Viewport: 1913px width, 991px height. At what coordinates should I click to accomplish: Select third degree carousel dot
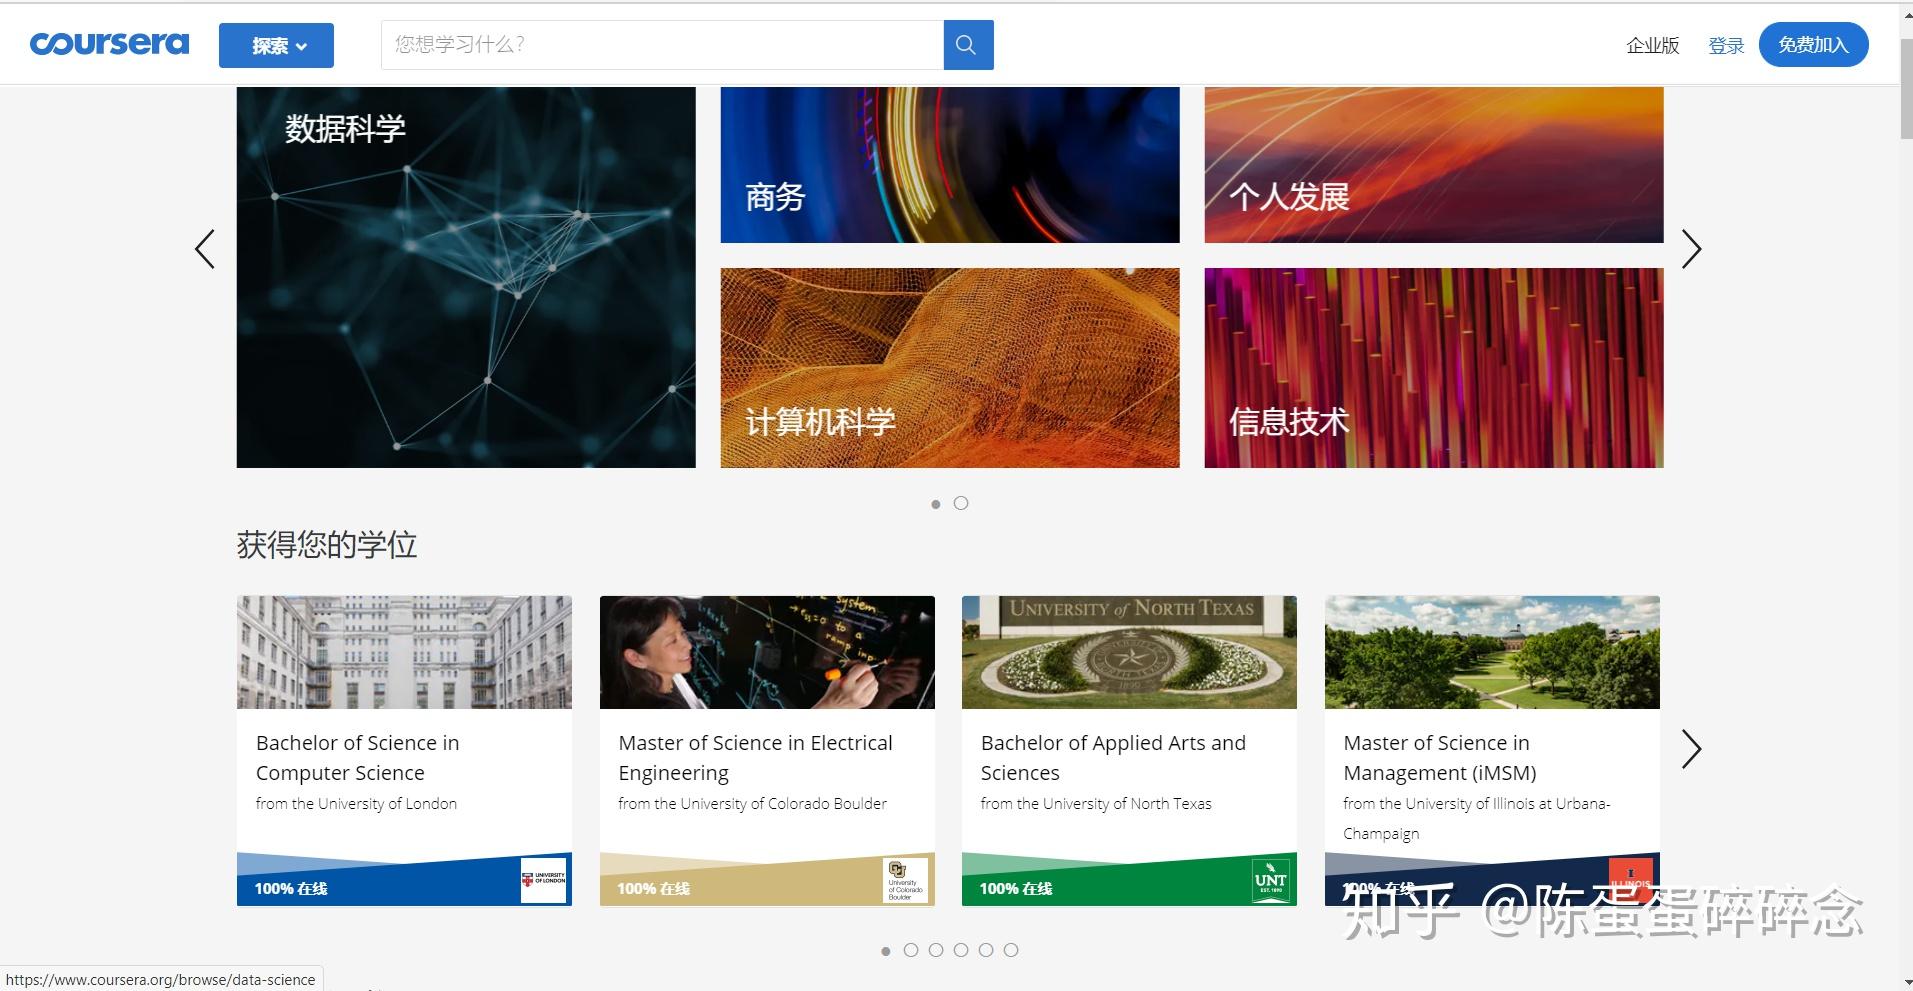[x=936, y=950]
